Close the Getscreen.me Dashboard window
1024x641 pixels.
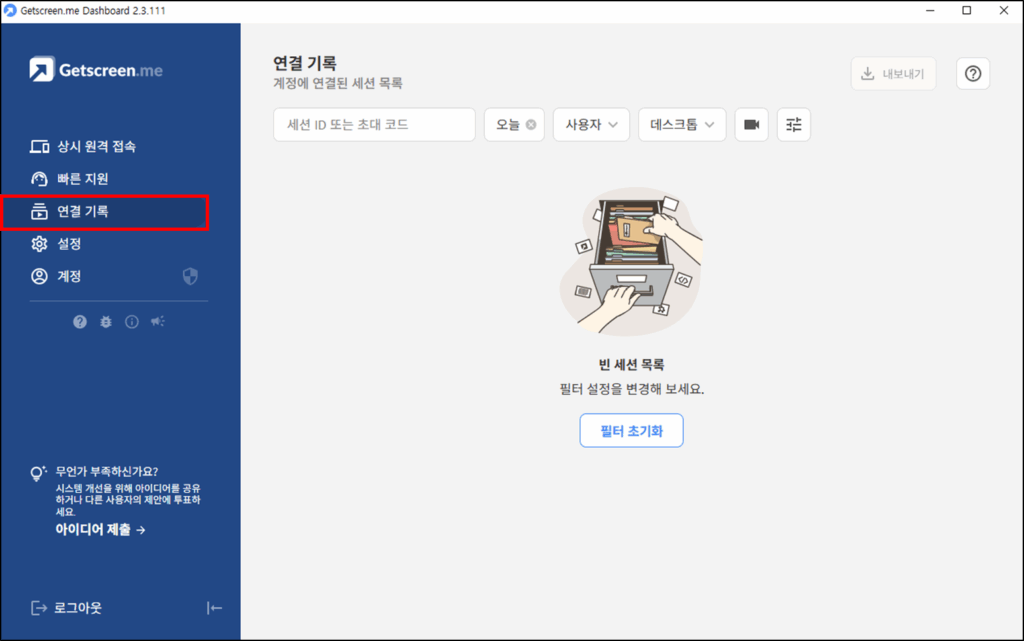coord(1004,10)
